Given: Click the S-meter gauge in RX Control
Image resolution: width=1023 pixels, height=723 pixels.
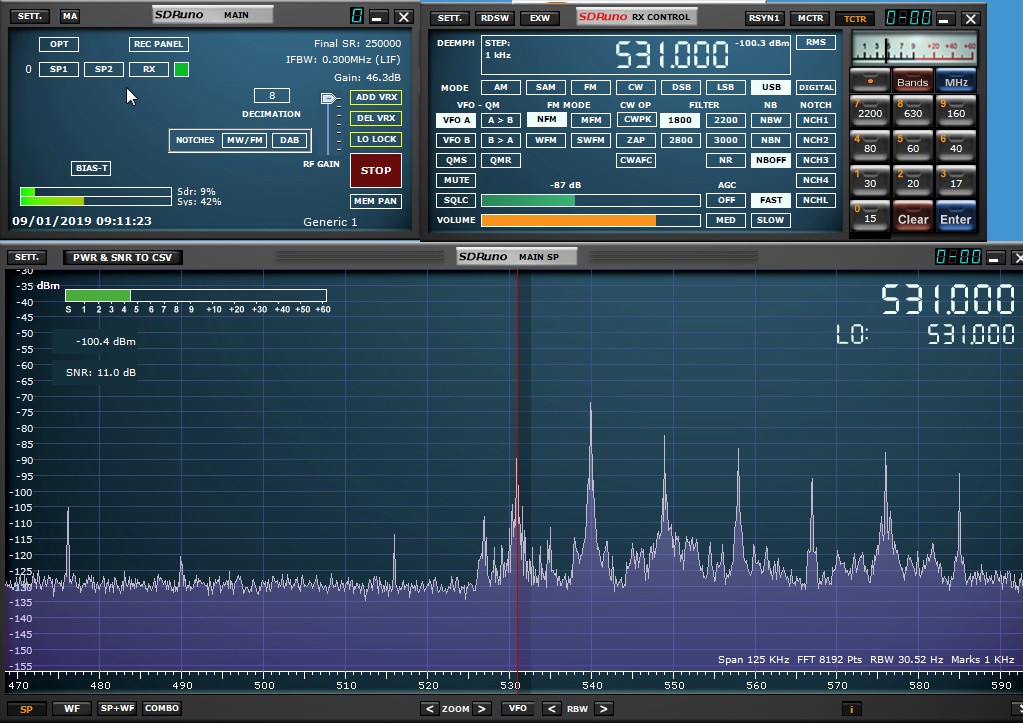Looking at the screenshot, I should click(914, 48).
